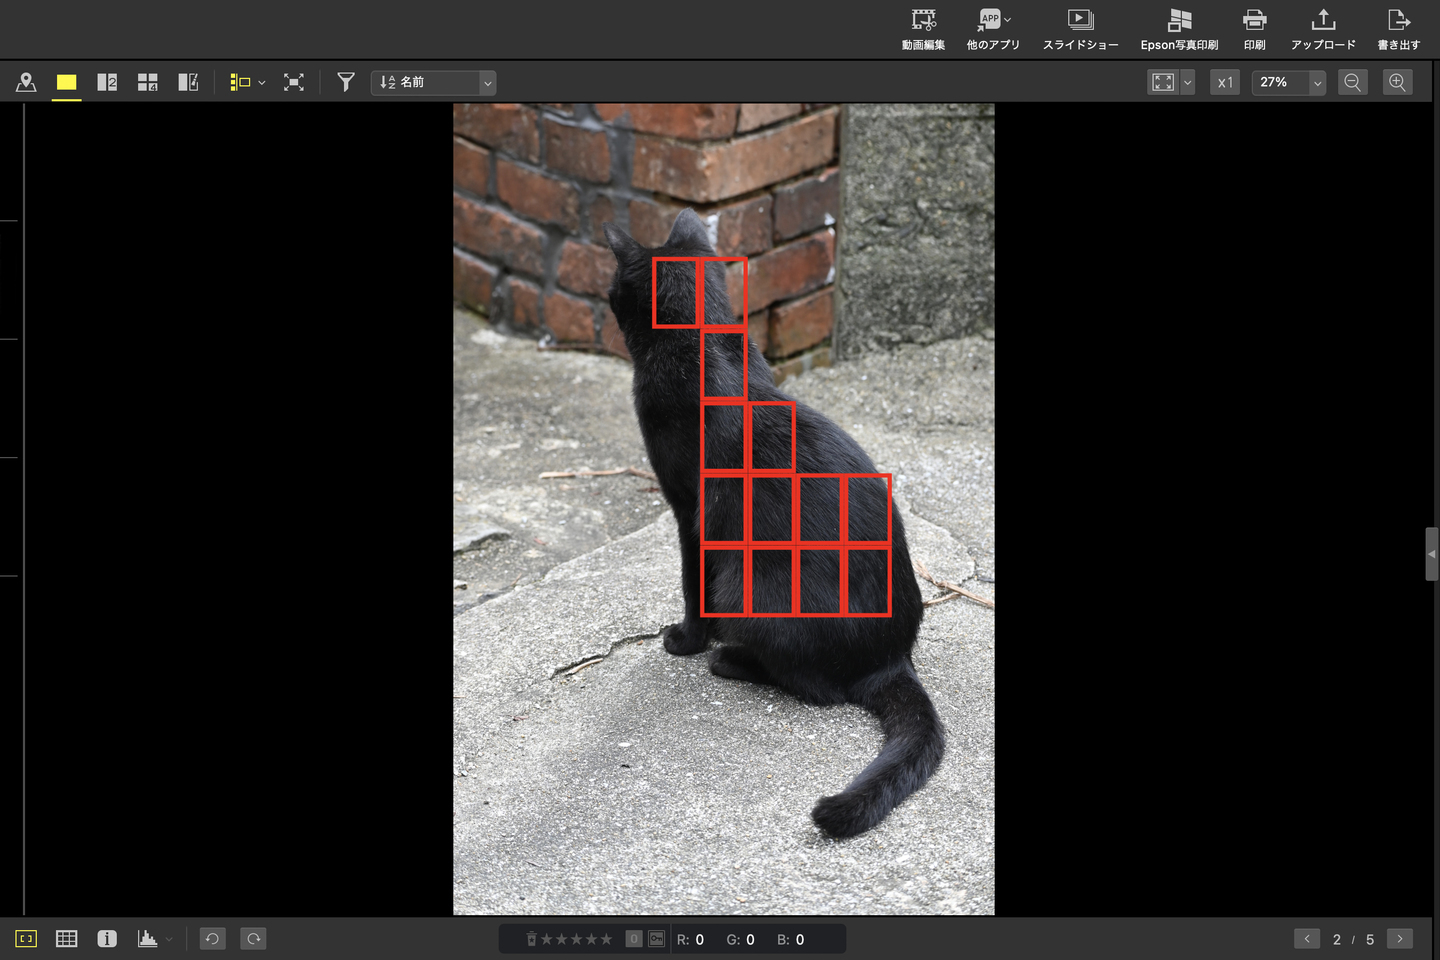
Task: Click the full screen display icon
Action: 293,83
